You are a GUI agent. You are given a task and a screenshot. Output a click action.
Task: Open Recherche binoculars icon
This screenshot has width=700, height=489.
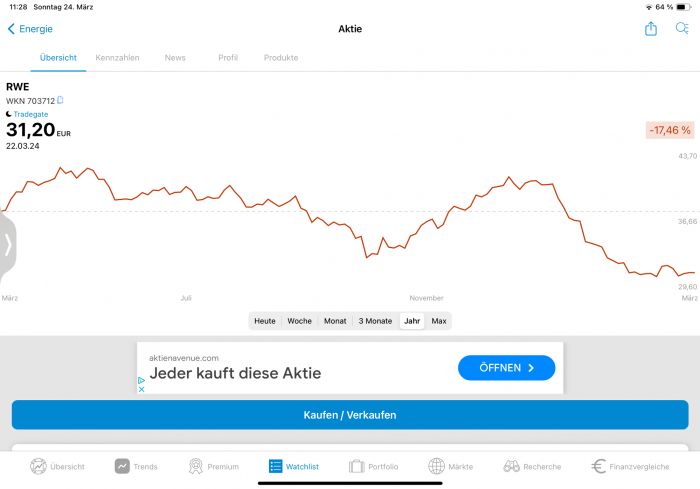pyautogui.click(x=511, y=466)
